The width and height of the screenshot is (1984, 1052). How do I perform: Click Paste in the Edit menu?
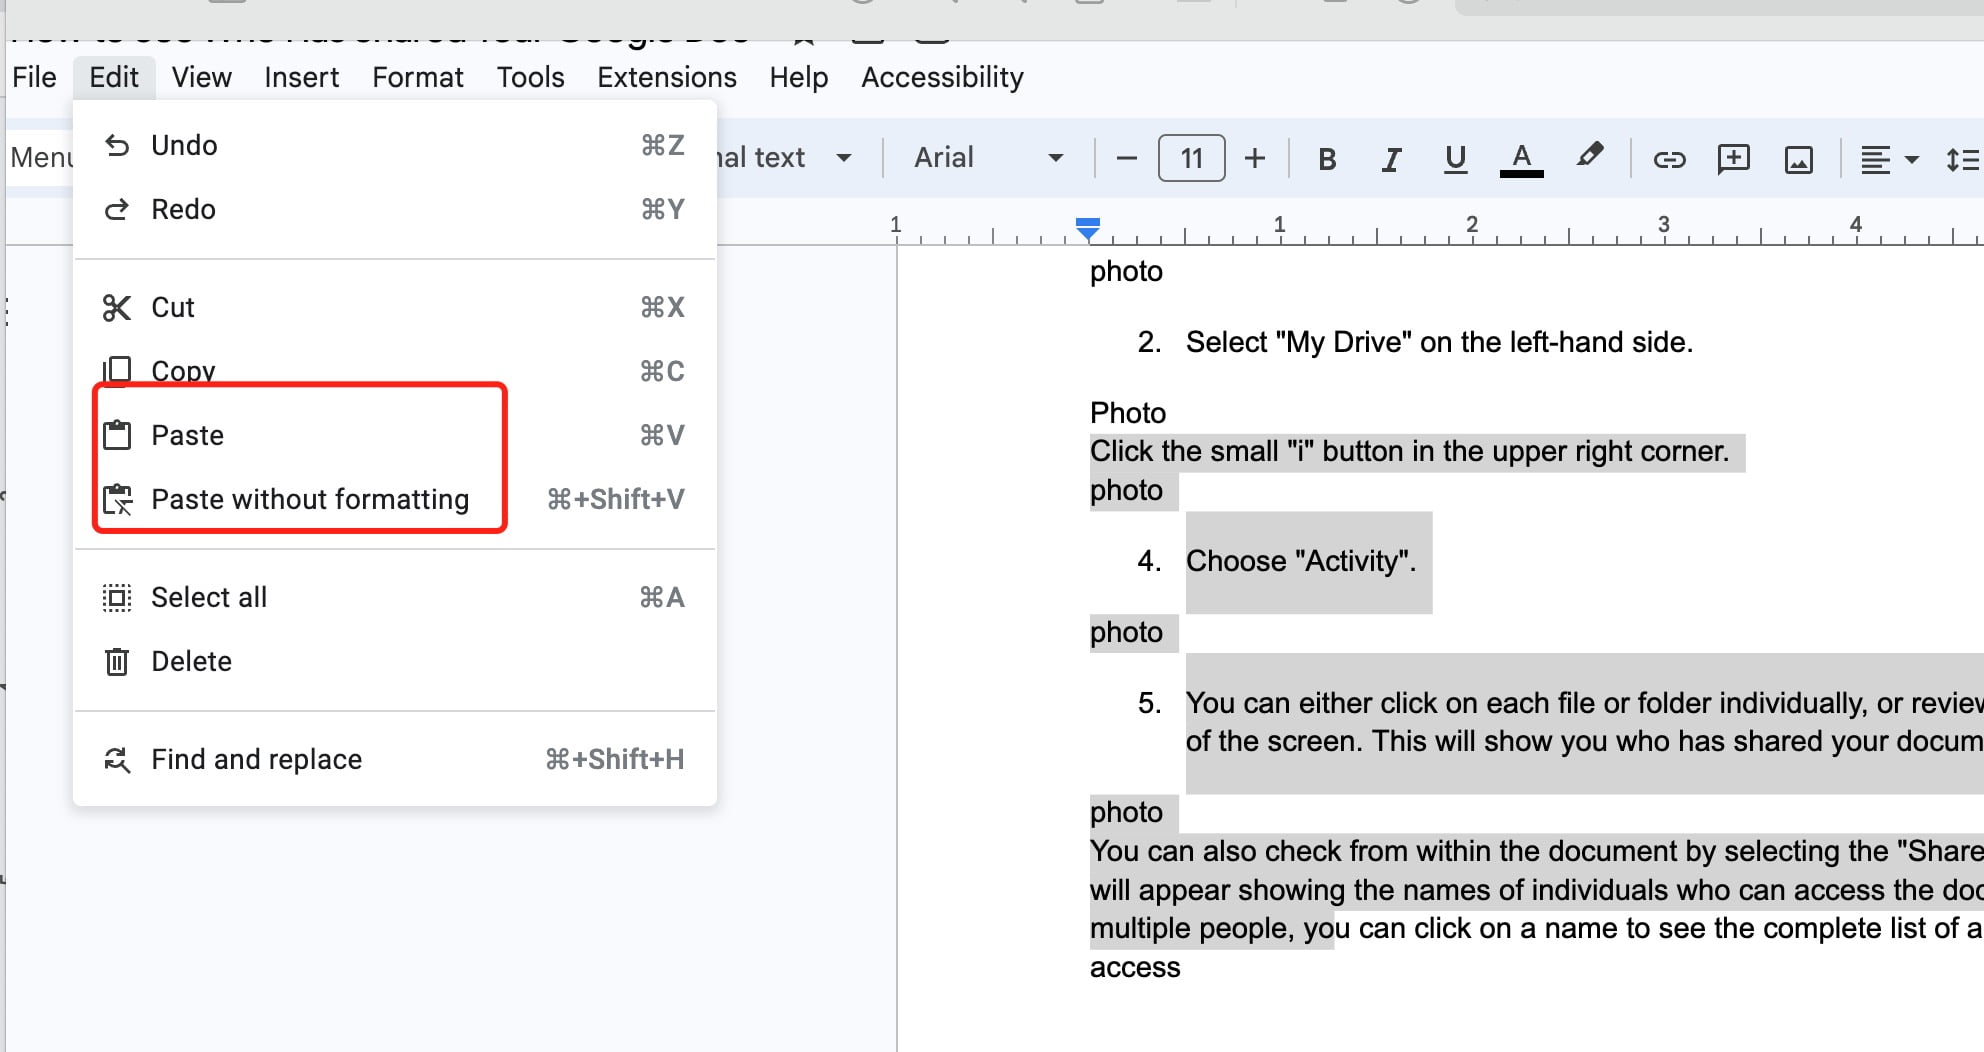click(x=394, y=436)
